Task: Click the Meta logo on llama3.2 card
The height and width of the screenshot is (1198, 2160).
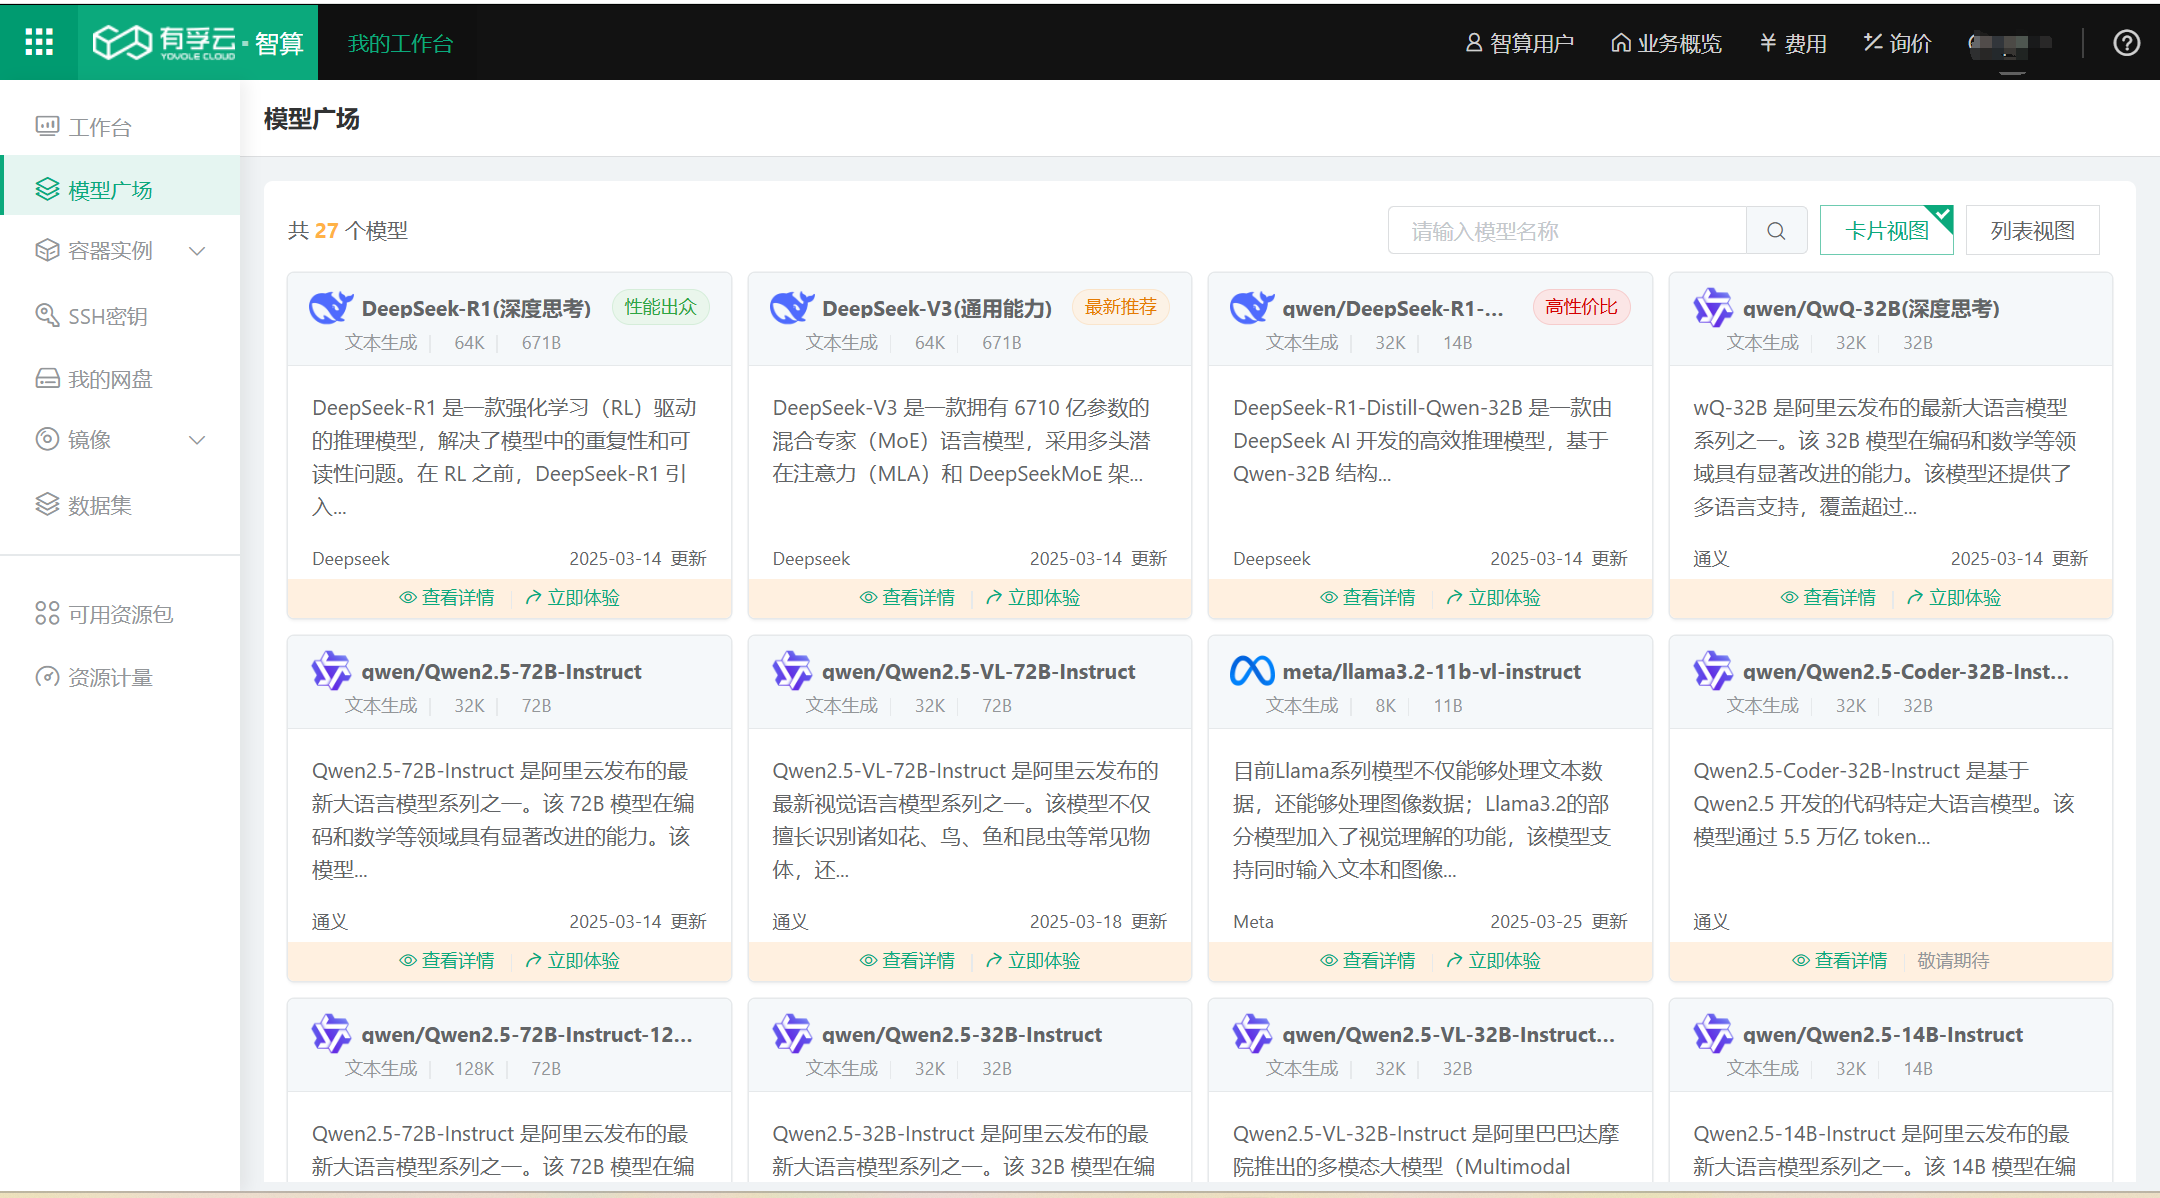Action: [x=1252, y=671]
